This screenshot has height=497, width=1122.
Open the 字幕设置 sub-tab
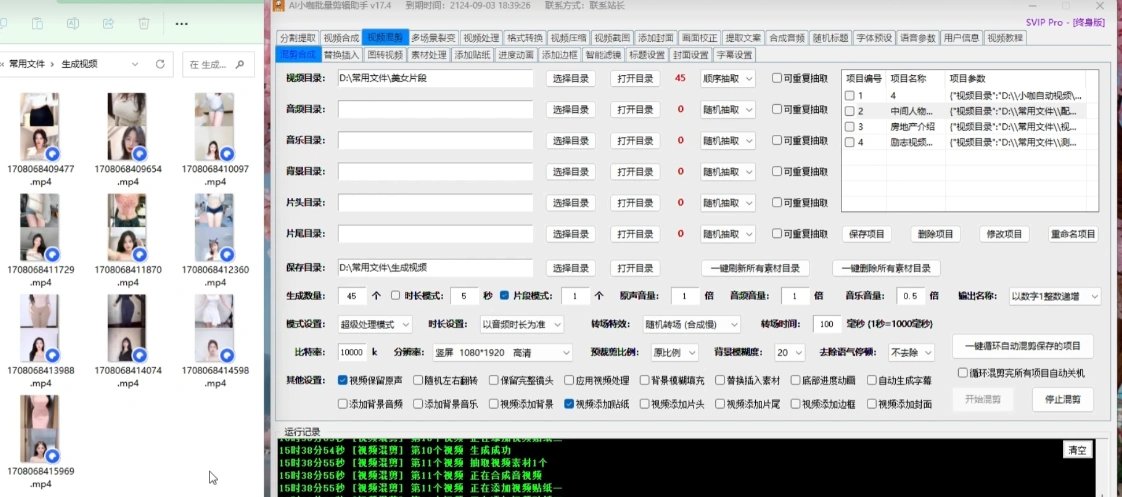734,54
